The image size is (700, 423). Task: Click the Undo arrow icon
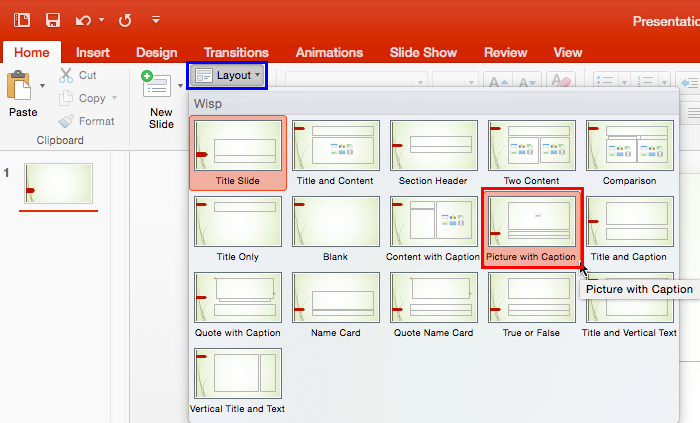point(83,20)
